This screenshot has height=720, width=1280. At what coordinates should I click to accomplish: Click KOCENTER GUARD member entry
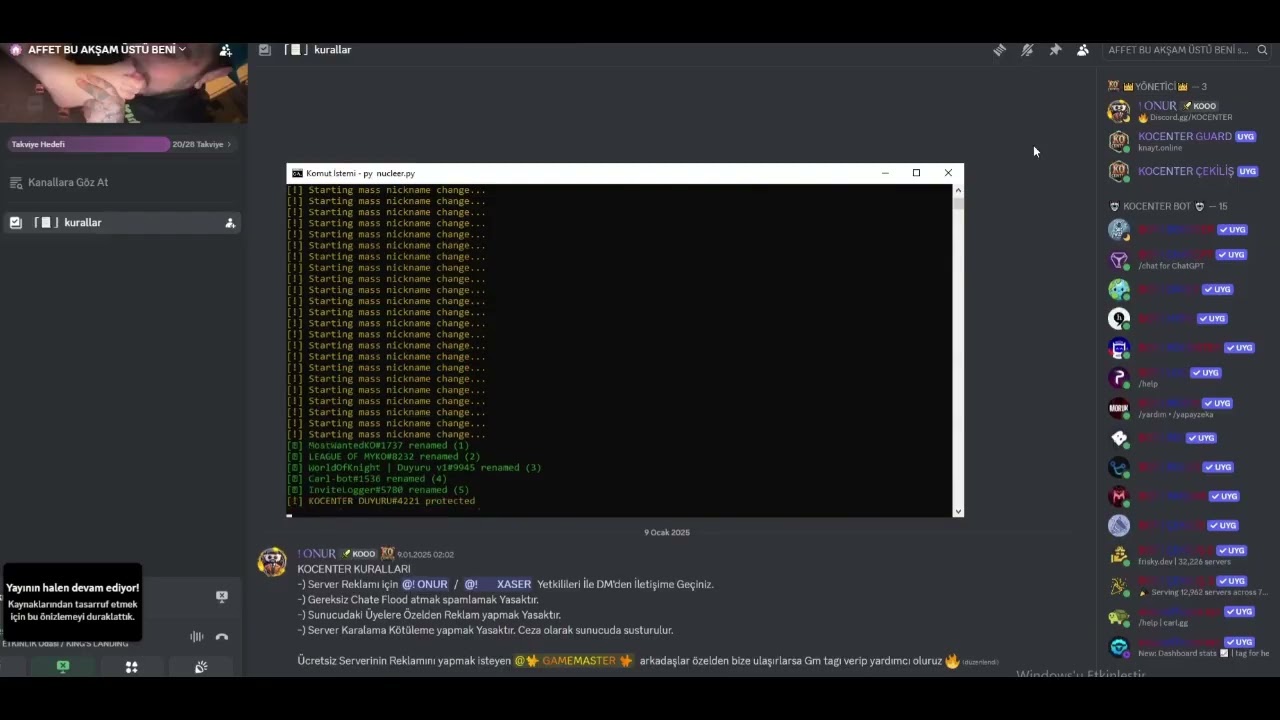click(x=1187, y=141)
